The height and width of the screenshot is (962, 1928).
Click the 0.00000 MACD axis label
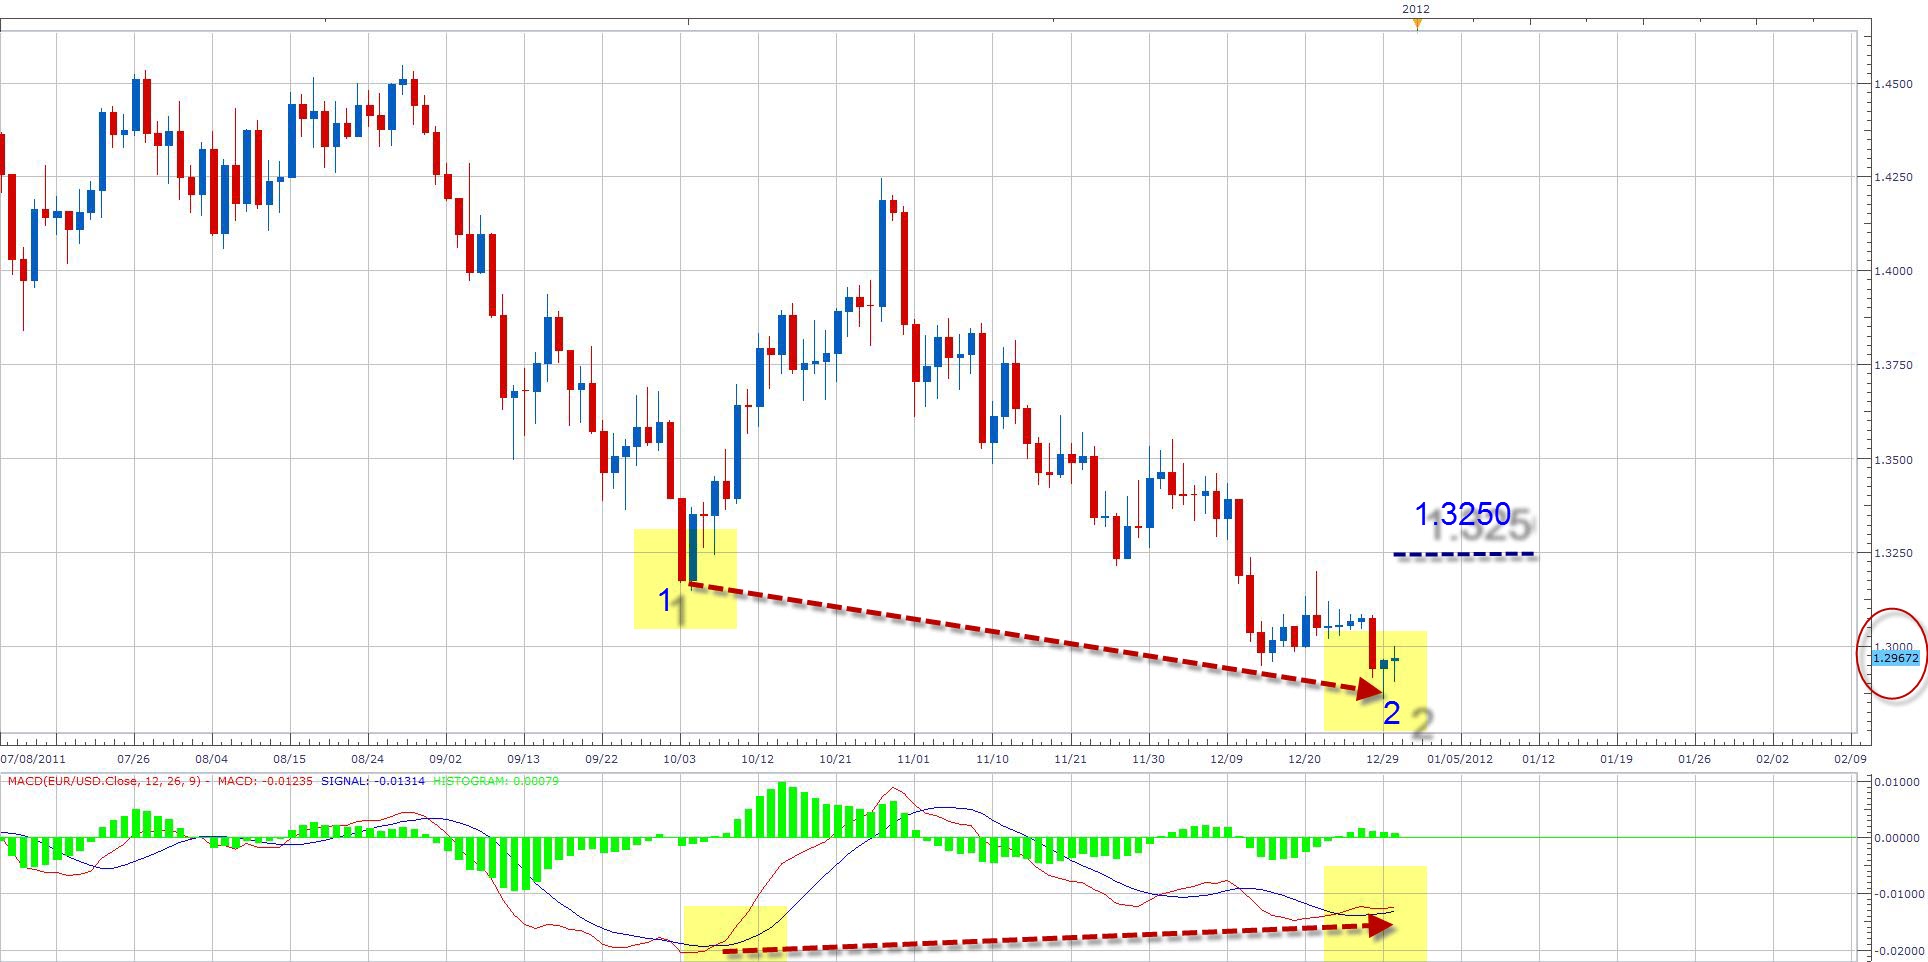[1897, 838]
